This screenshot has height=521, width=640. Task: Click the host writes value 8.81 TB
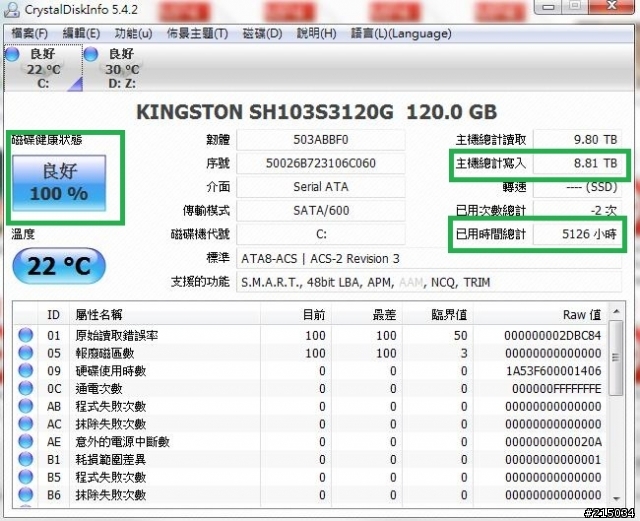coord(578,163)
